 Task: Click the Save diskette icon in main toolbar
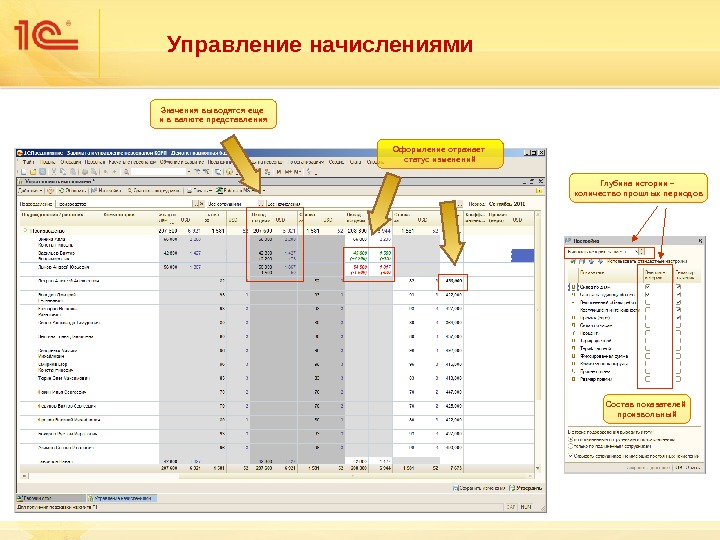point(42,172)
